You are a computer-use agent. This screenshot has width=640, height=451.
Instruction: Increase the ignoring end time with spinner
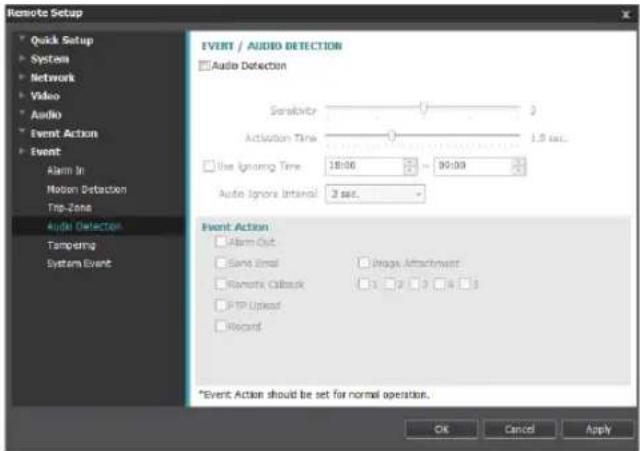(519, 162)
